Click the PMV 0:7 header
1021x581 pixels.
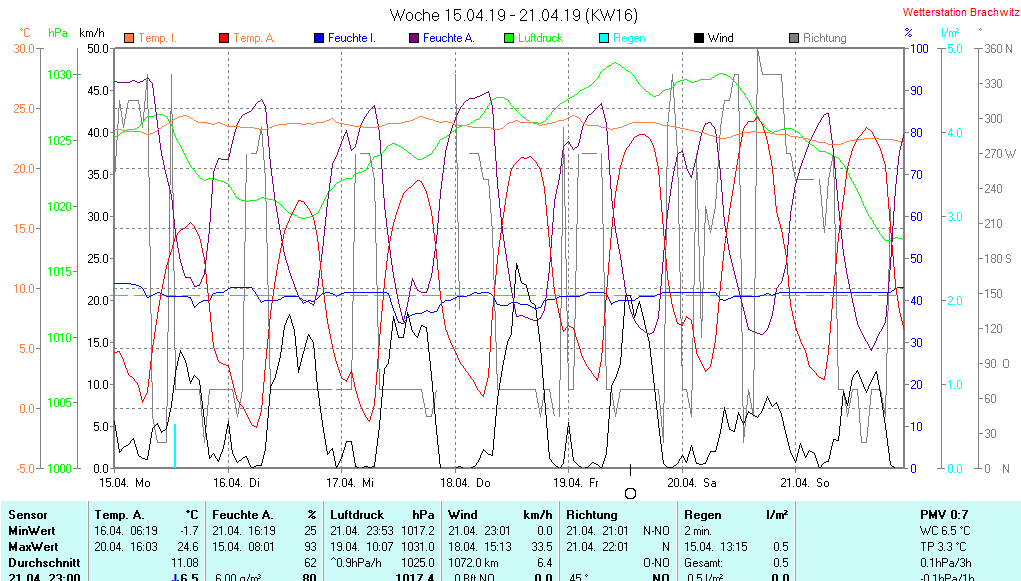(943, 514)
